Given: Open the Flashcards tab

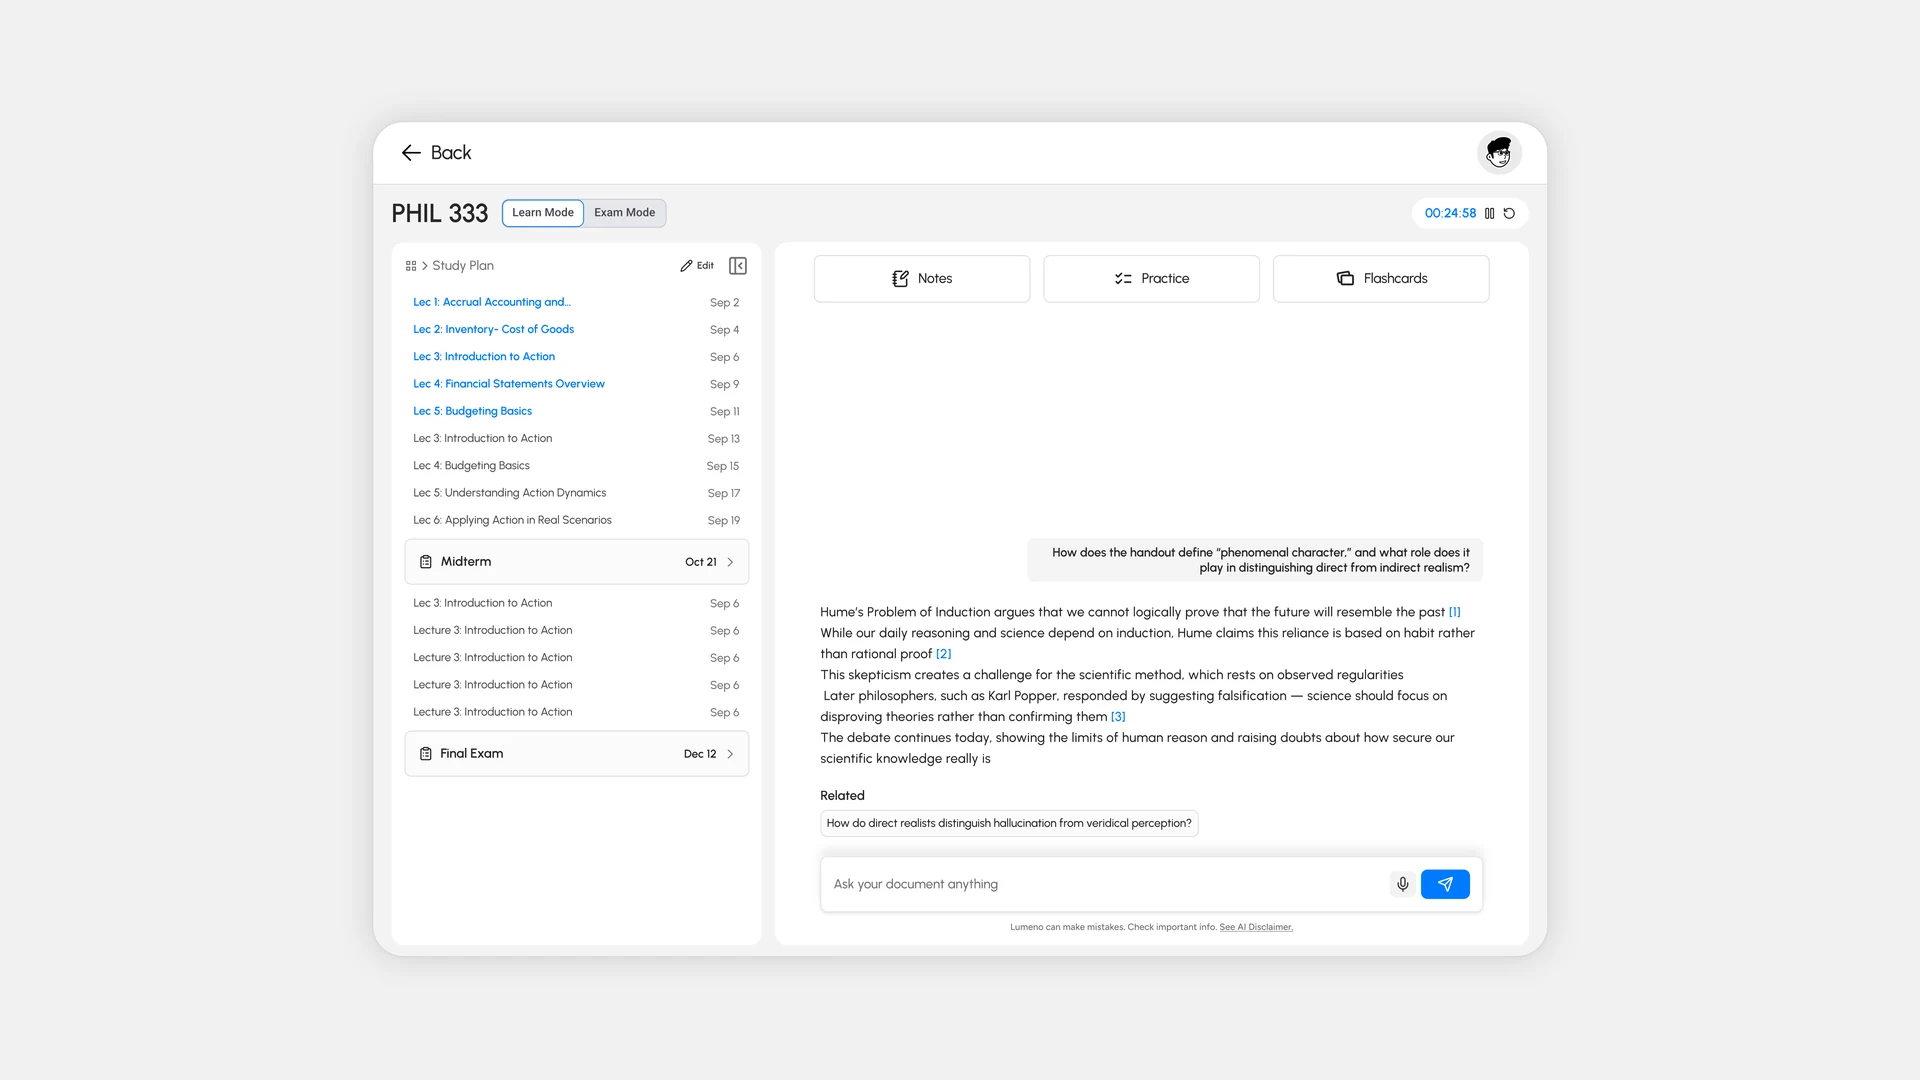Looking at the screenshot, I should (1381, 279).
